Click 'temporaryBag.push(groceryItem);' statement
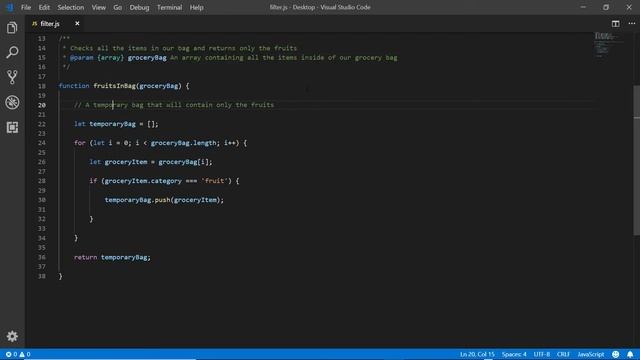Viewport: 640px width, 360px height. click(x=164, y=200)
